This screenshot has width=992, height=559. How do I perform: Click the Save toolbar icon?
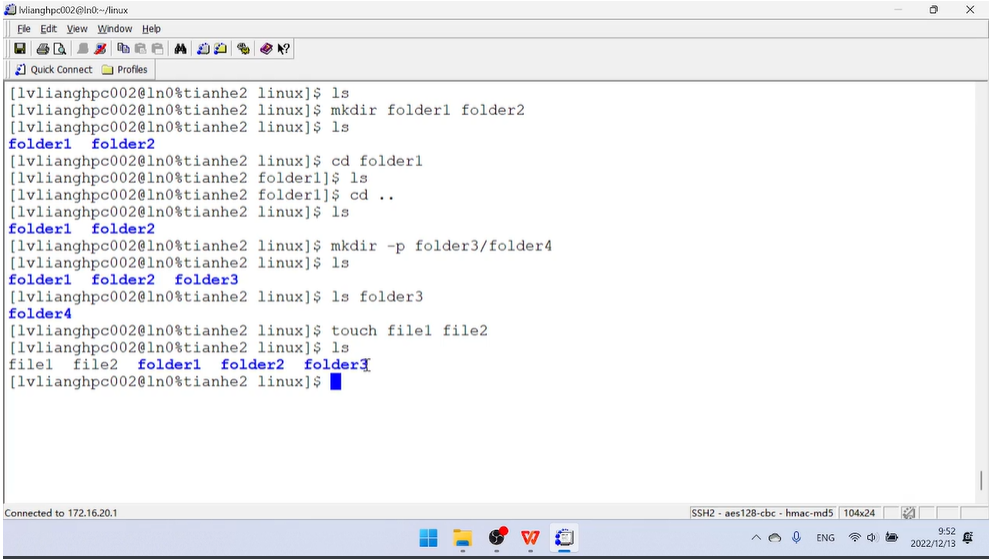click(20, 49)
